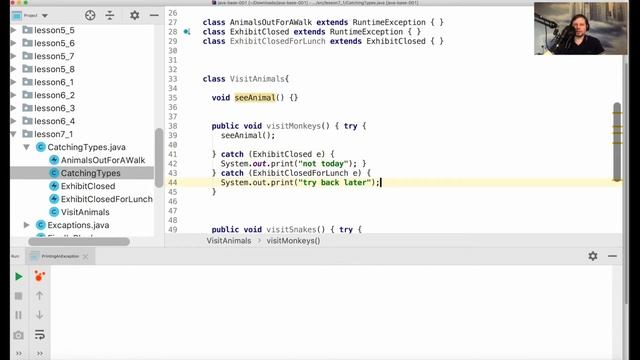The width and height of the screenshot is (640, 360).
Task: Click the AnimalsOutForAWalk exception class icon
Action: (x=54, y=160)
